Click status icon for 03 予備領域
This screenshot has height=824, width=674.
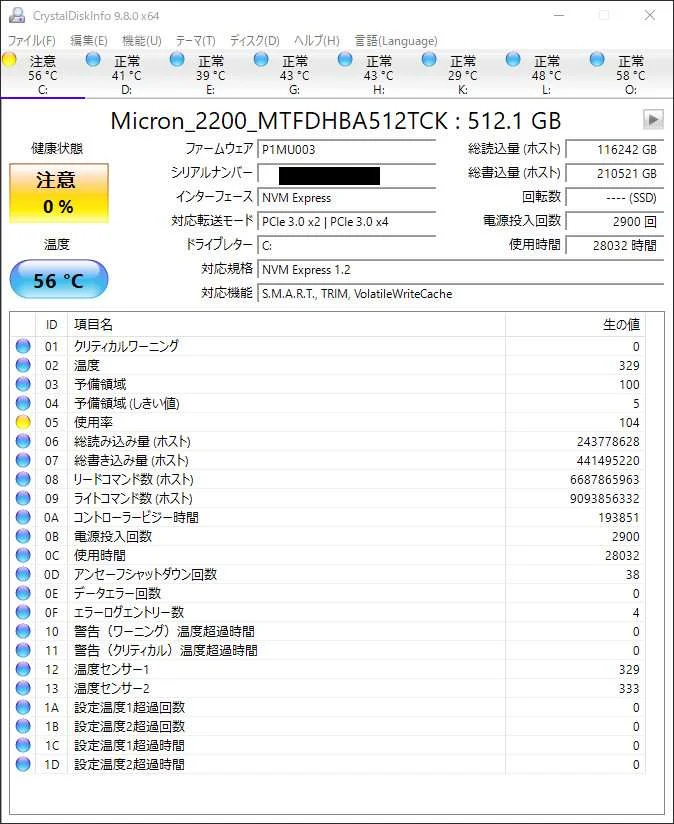23,384
